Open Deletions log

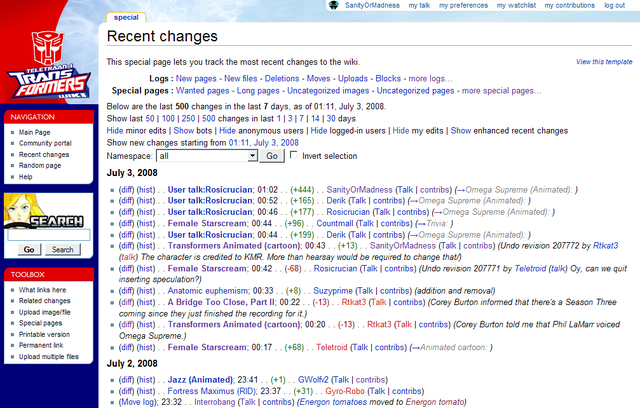click(x=282, y=78)
